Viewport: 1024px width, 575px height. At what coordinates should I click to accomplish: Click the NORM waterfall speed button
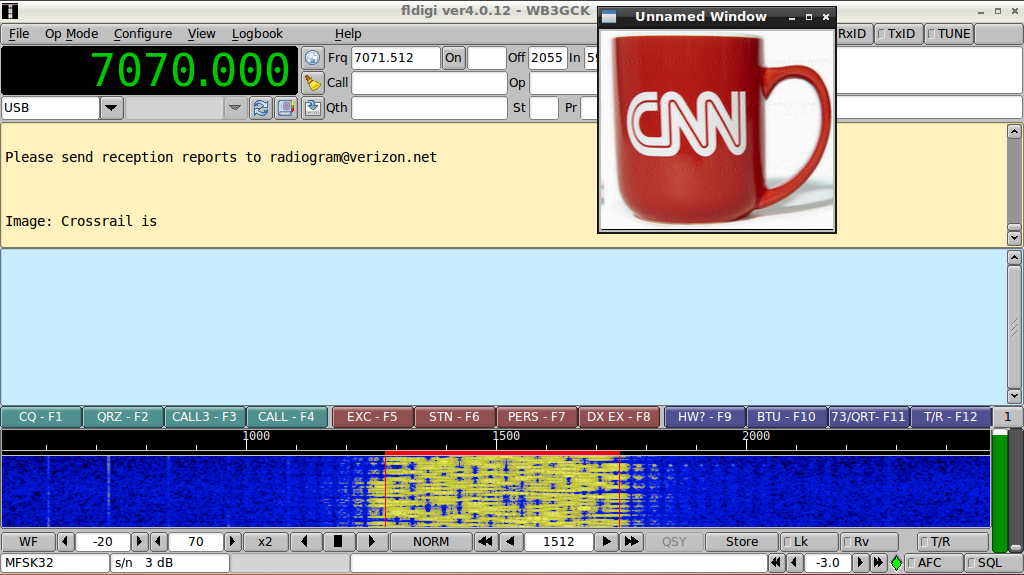(x=431, y=542)
